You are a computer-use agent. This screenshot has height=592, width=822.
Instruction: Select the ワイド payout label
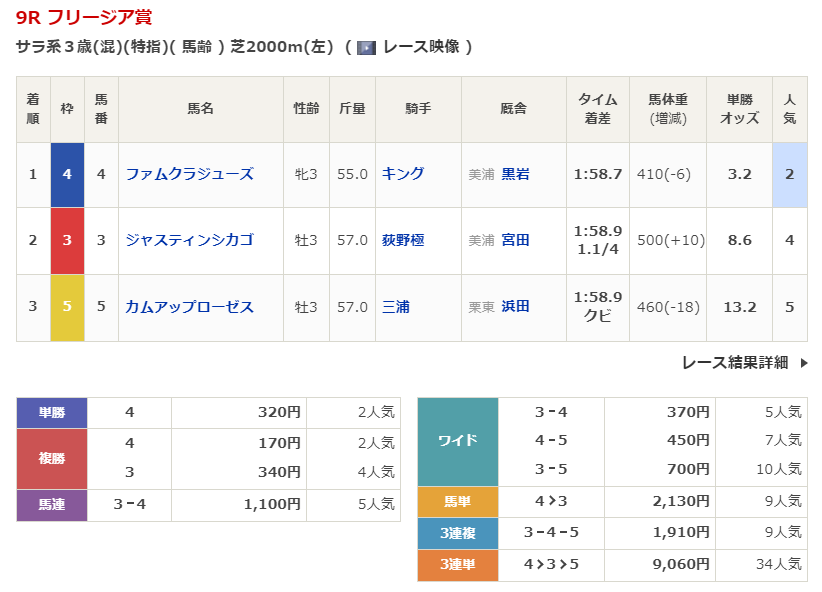coord(457,441)
